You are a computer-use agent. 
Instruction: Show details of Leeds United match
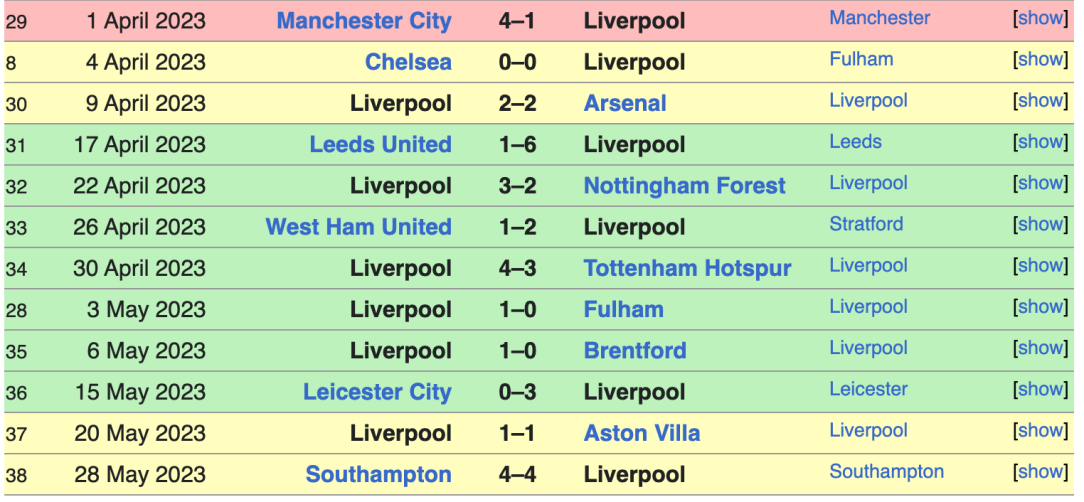coord(1040,142)
